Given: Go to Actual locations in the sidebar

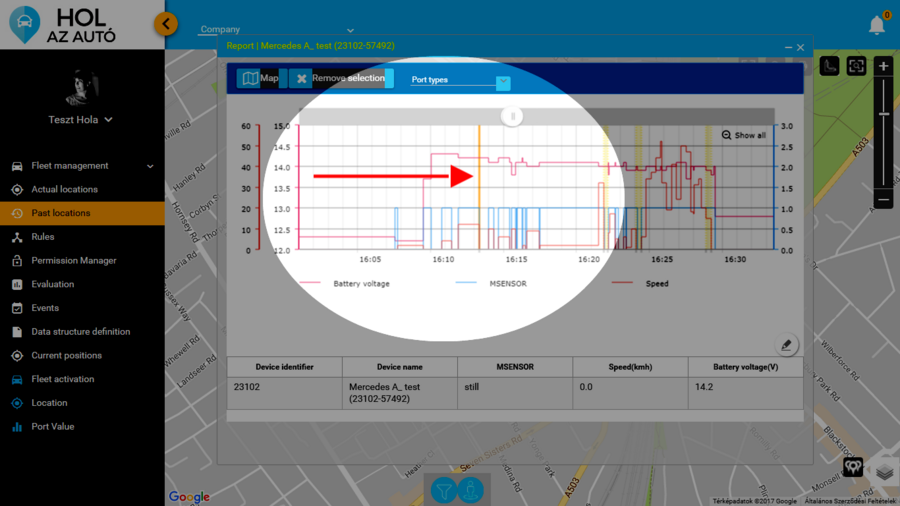Looking at the screenshot, I should click(64, 189).
